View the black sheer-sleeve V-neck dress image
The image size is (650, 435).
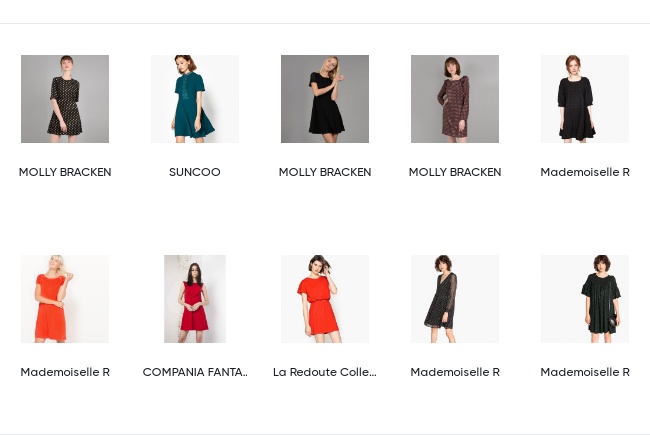click(x=455, y=299)
